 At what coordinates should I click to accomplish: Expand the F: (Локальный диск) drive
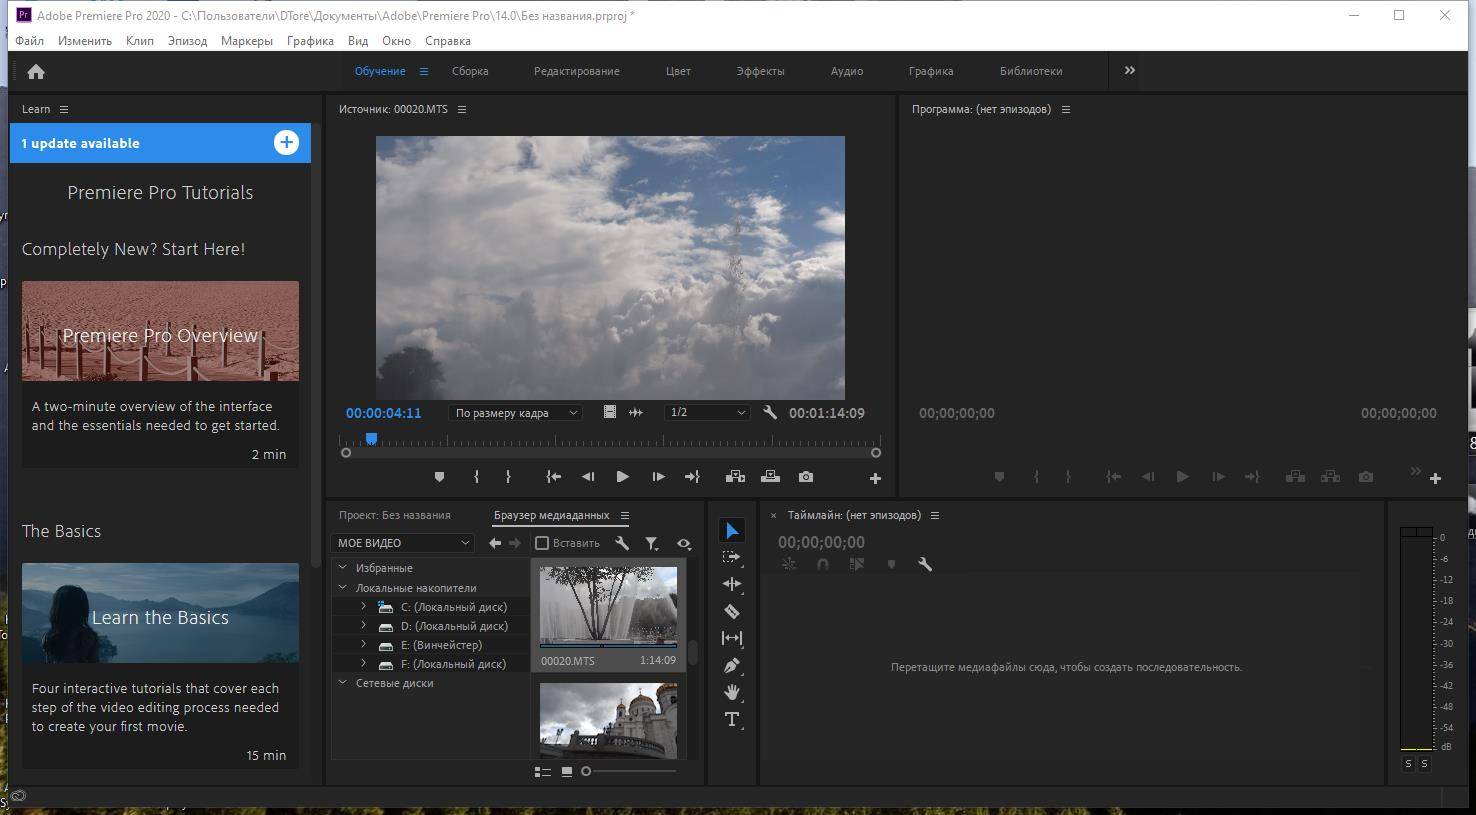pos(364,664)
